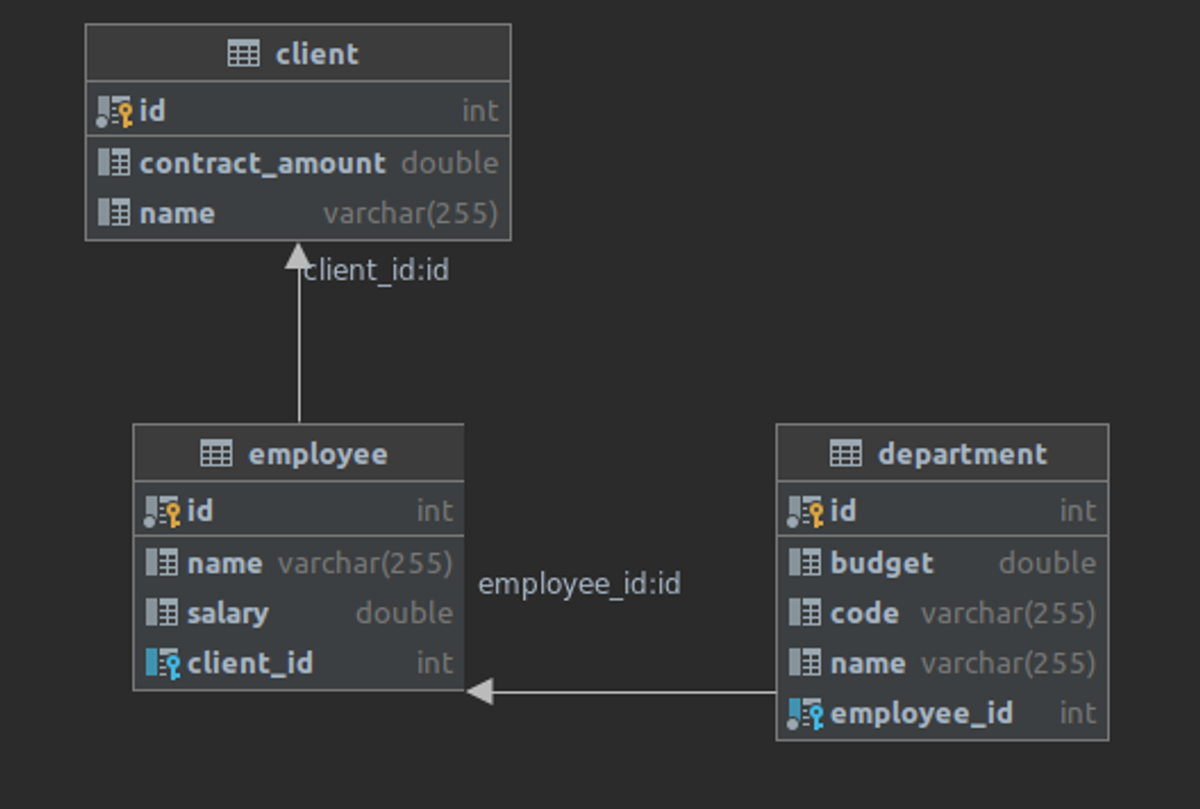Viewport: 1200px width, 809px height.
Task: Click foreign key icon of employee_id
Action: (805, 714)
